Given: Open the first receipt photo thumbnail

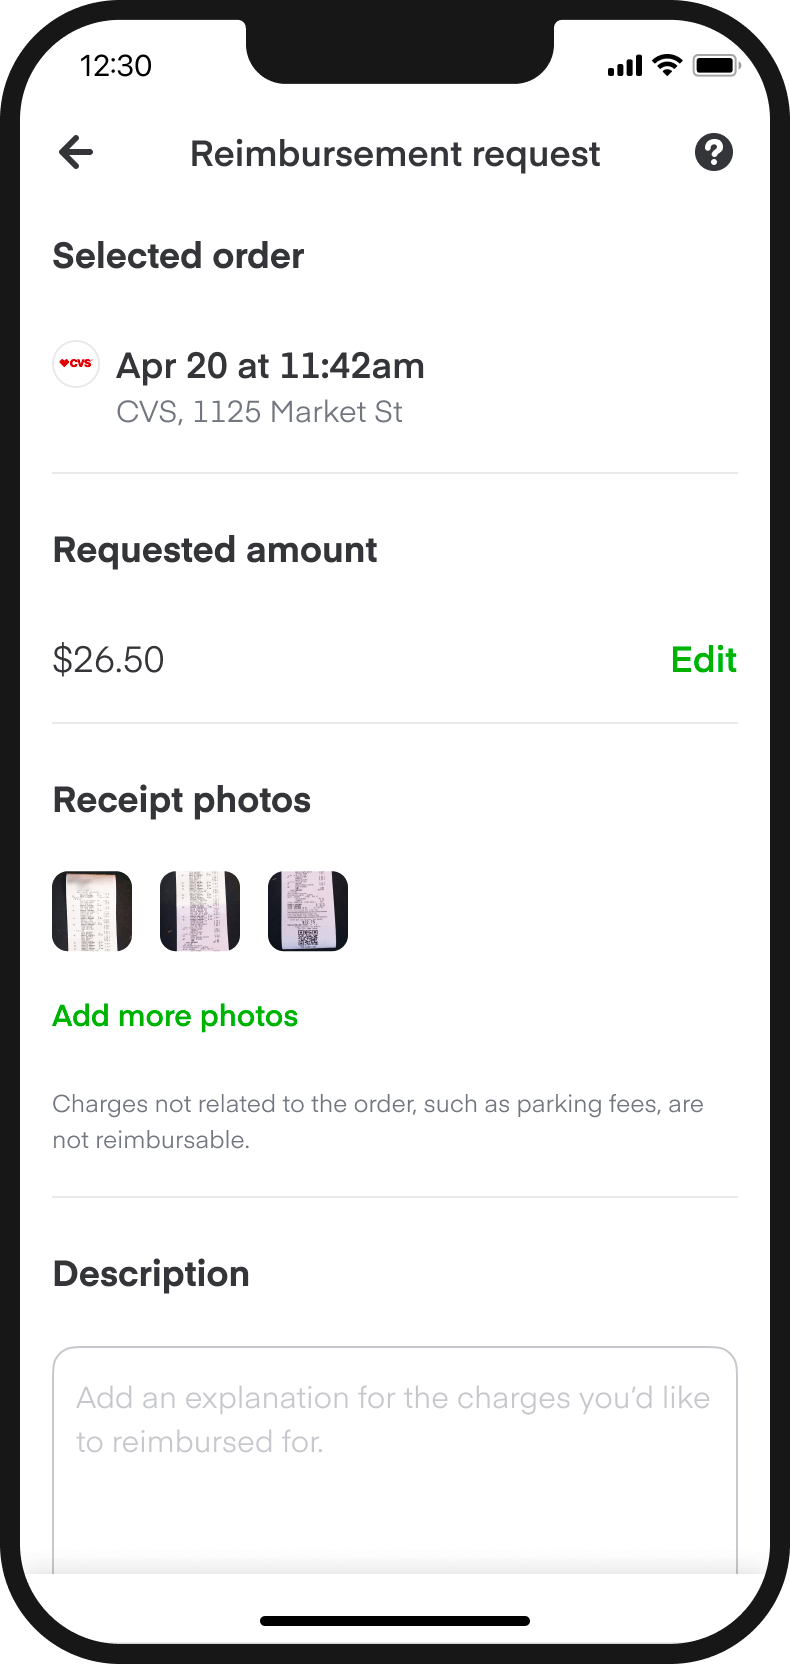Looking at the screenshot, I should tap(92, 911).
